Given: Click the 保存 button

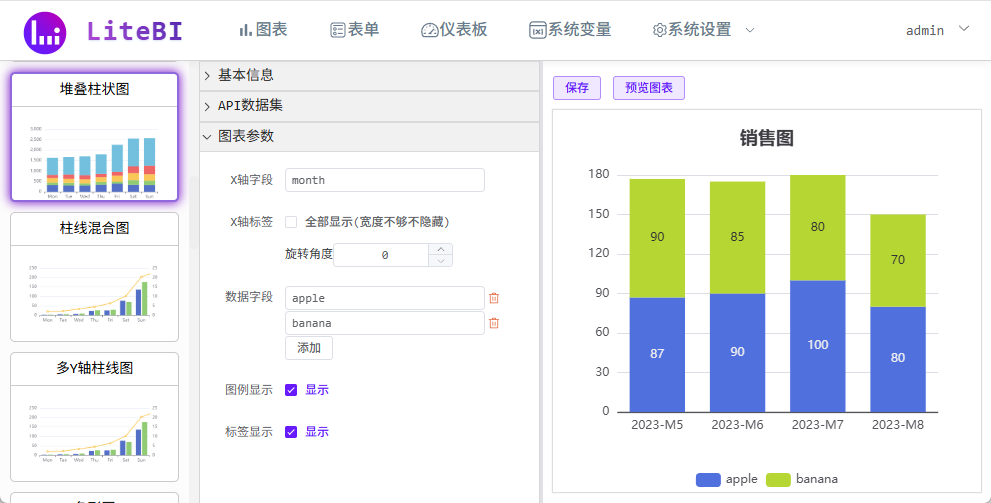Looking at the screenshot, I should point(577,88).
